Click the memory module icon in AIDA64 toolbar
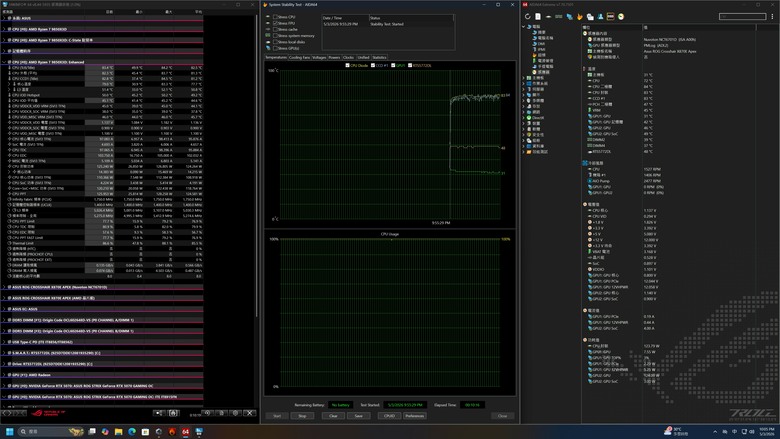Viewport: 780px width, 439px height. click(559, 16)
